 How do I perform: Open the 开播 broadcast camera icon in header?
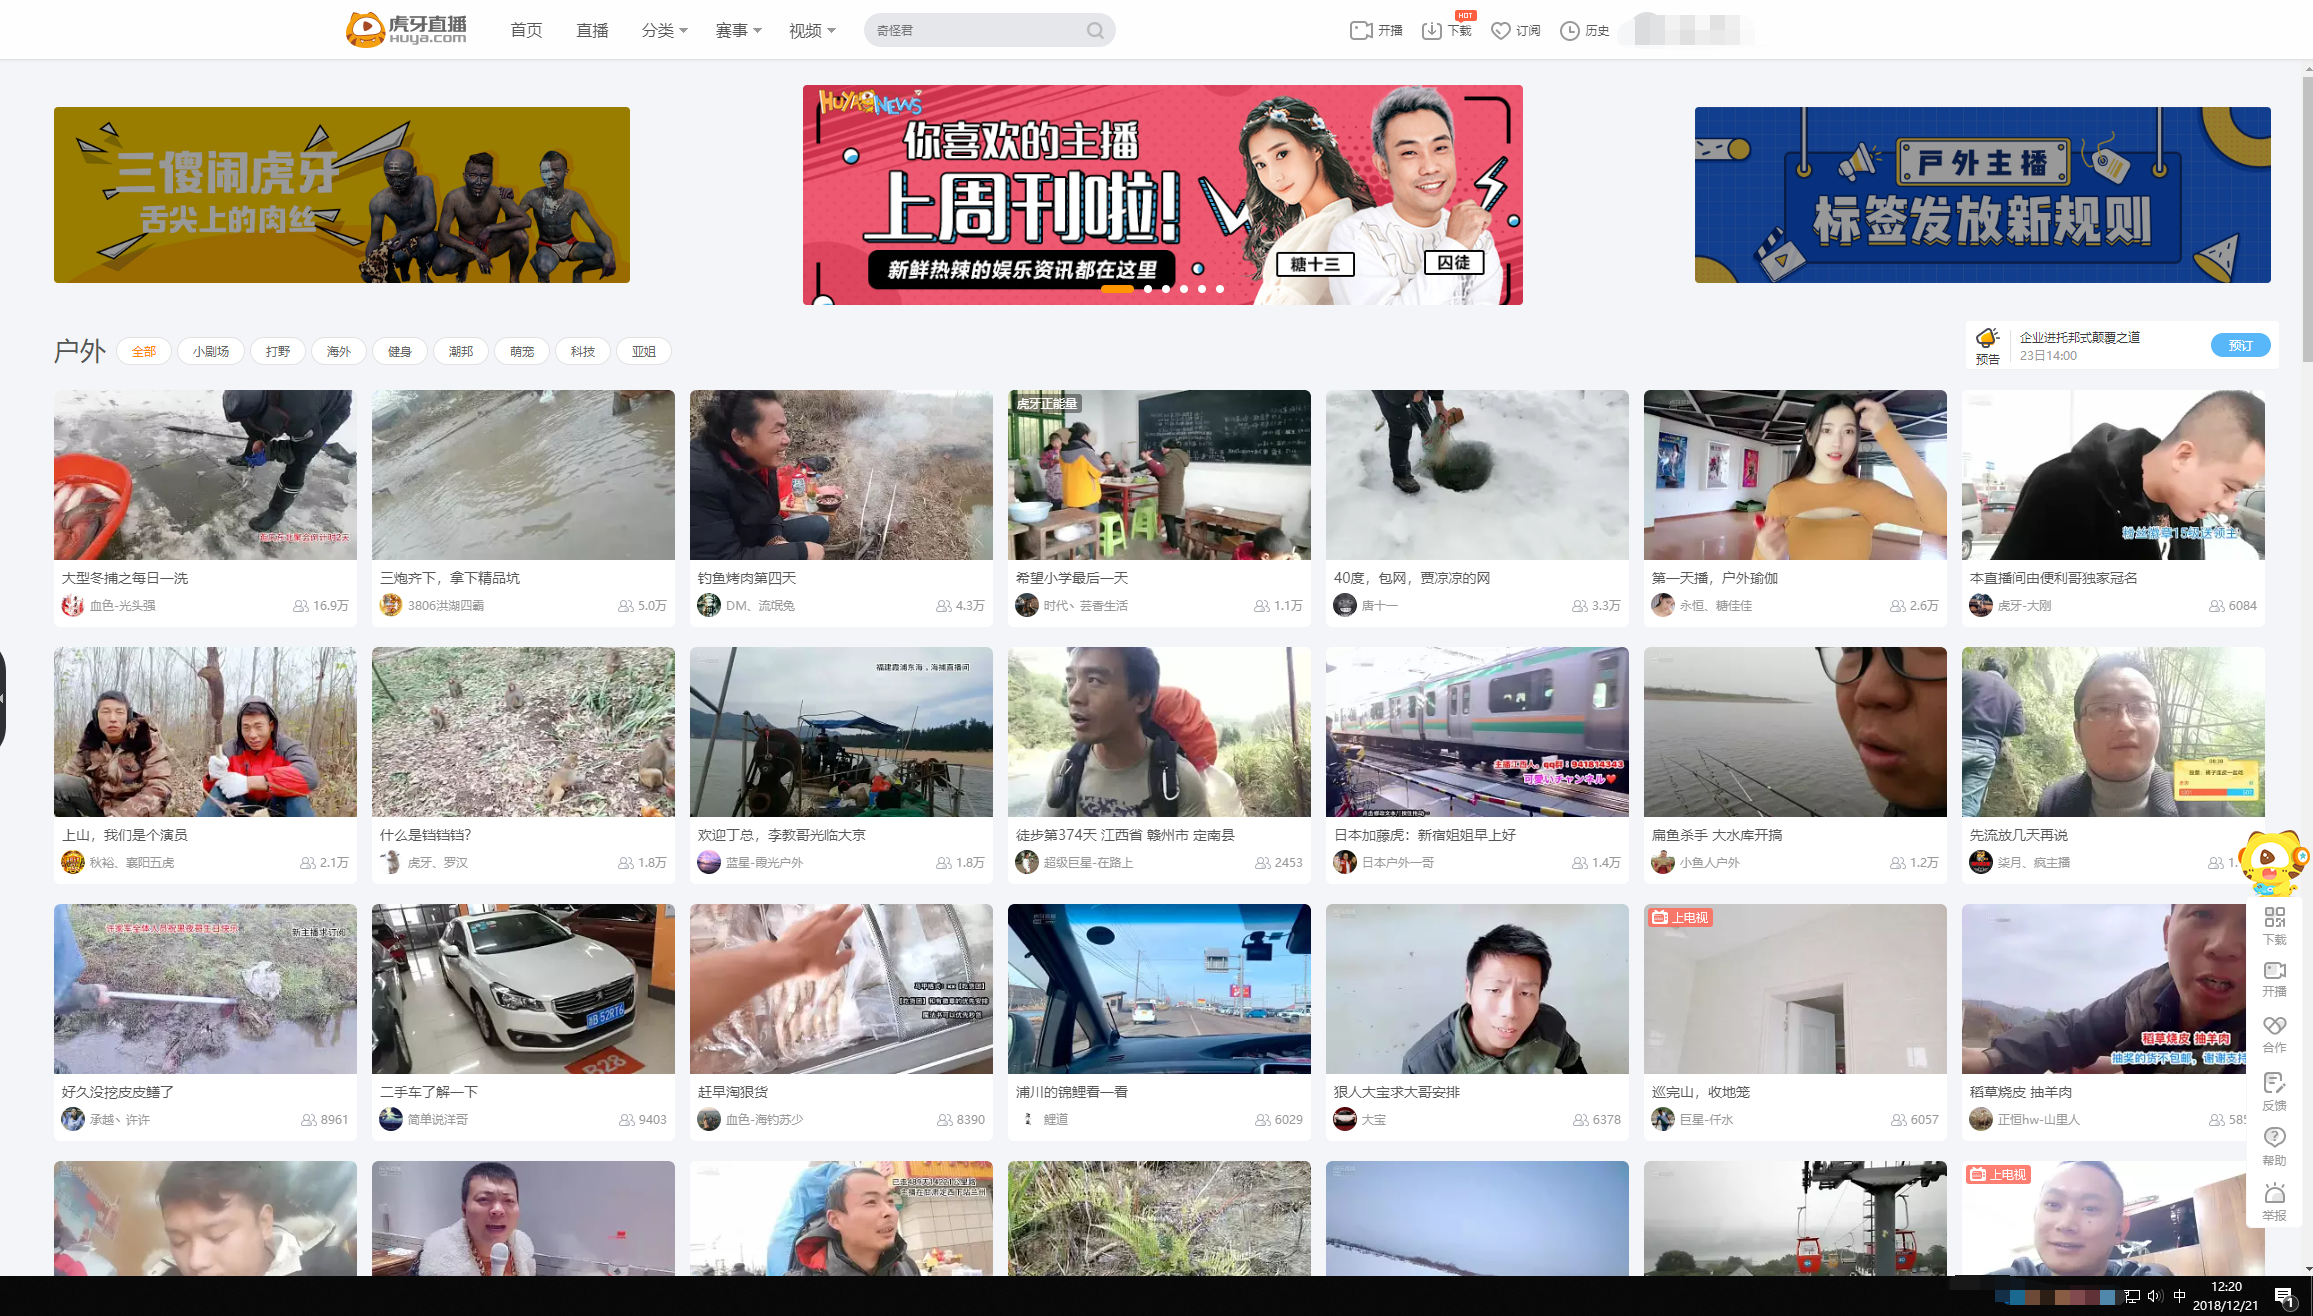[x=1361, y=31]
